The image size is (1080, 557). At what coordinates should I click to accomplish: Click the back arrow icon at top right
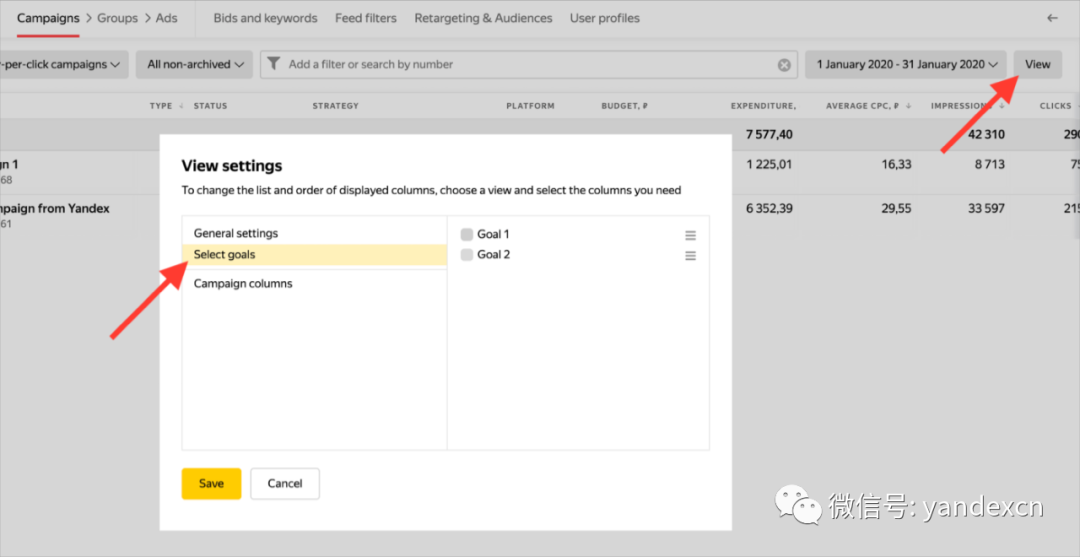point(1052,19)
